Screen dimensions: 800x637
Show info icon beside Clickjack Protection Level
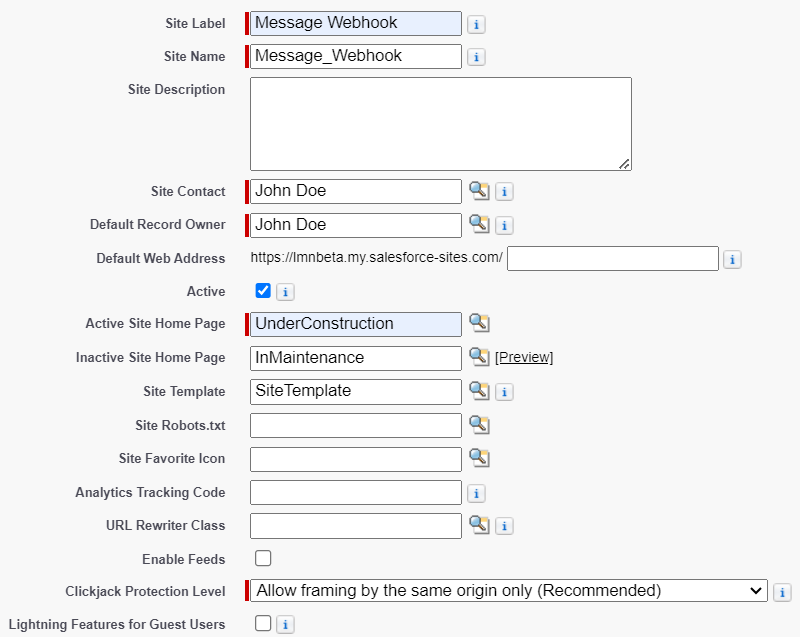782,593
